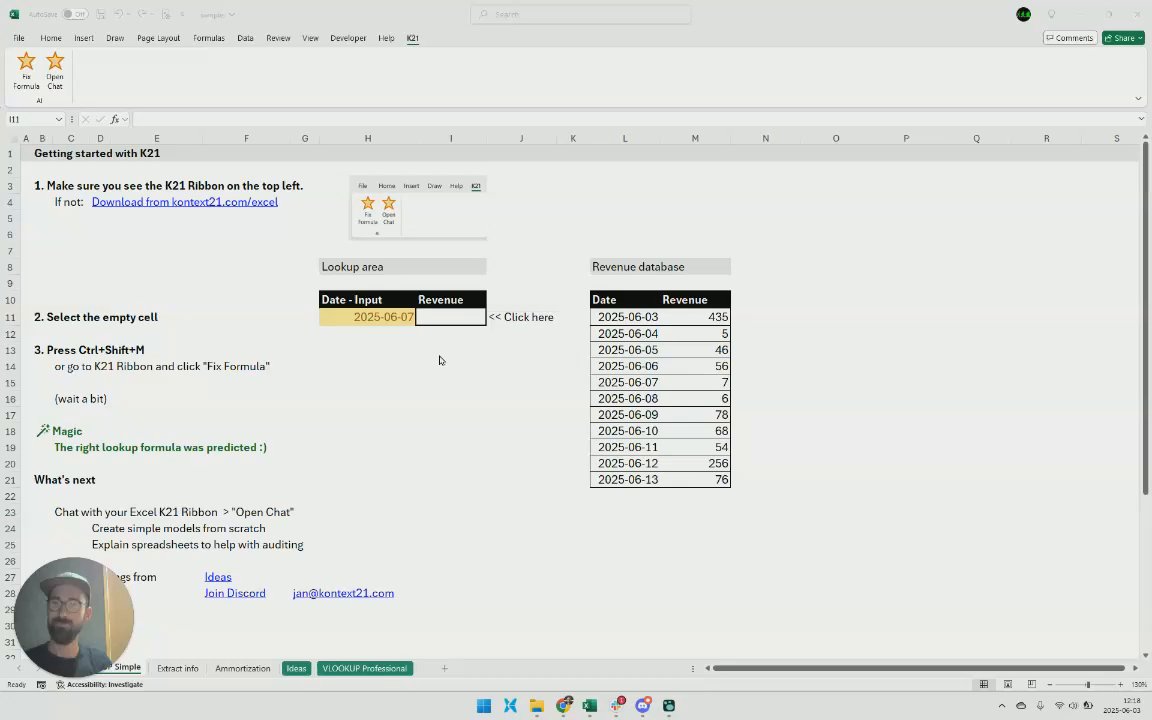Switch to the Formulas ribbon tab
1152x720 pixels.
(209, 38)
